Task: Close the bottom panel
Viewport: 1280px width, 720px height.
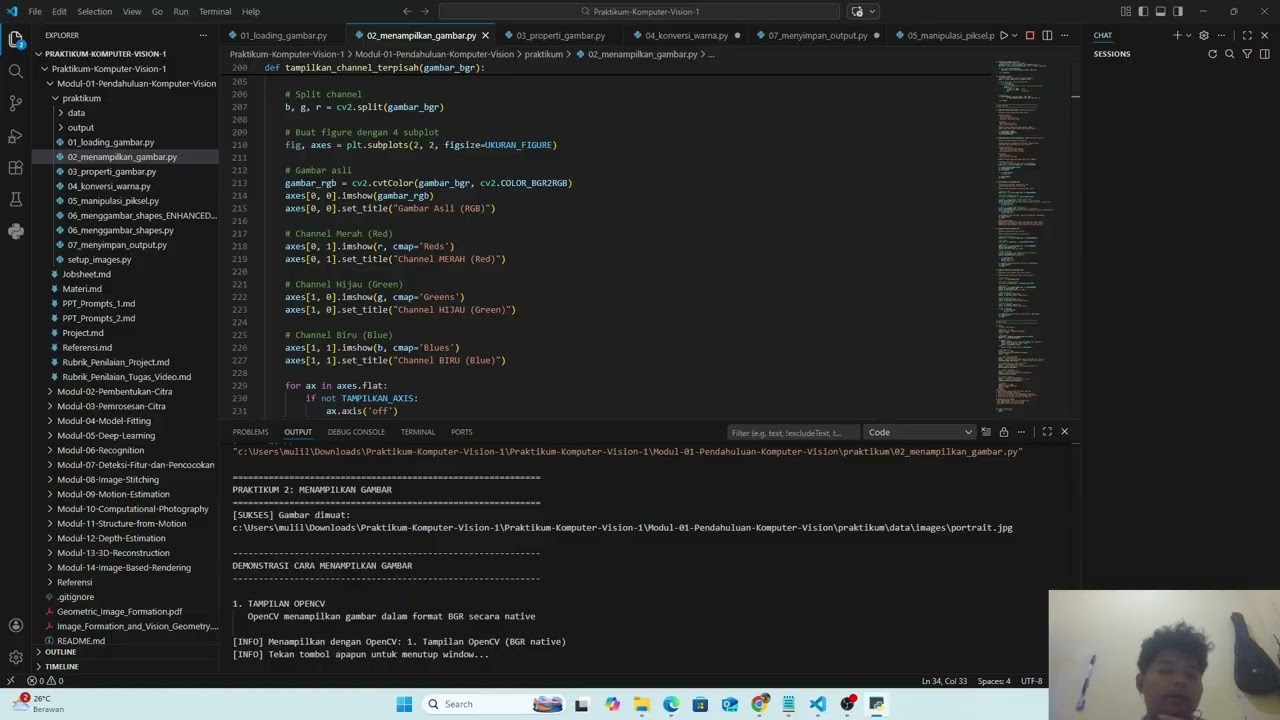Action: [x=1064, y=432]
